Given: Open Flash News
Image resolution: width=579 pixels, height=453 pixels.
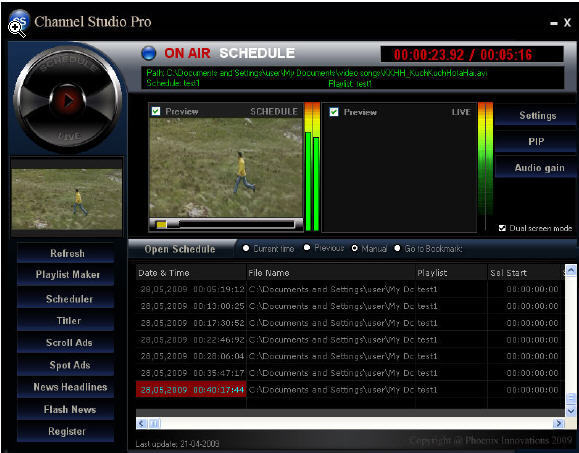Looking at the screenshot, I should [x=66, y=409].
